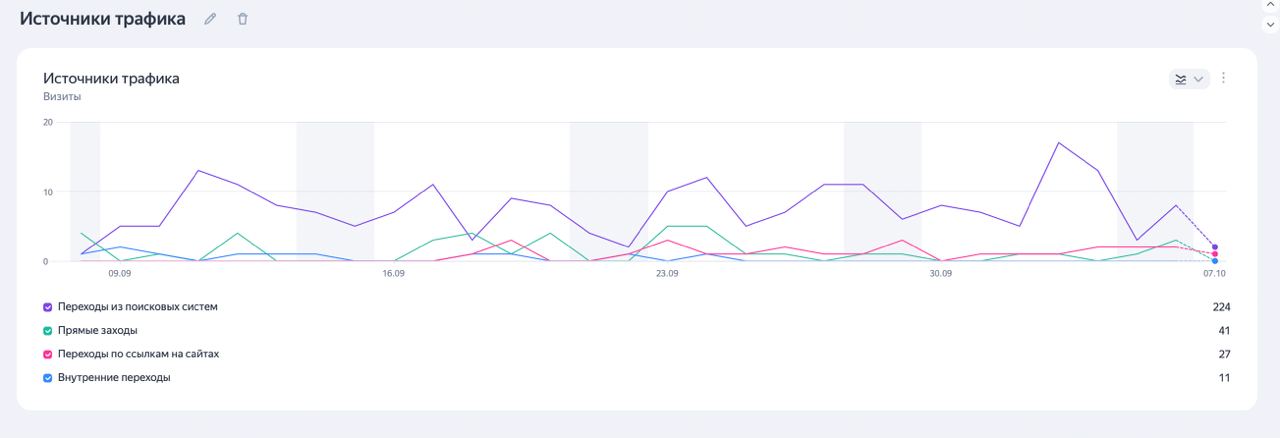Click the 224 visits total value

tap(1221, 307)
